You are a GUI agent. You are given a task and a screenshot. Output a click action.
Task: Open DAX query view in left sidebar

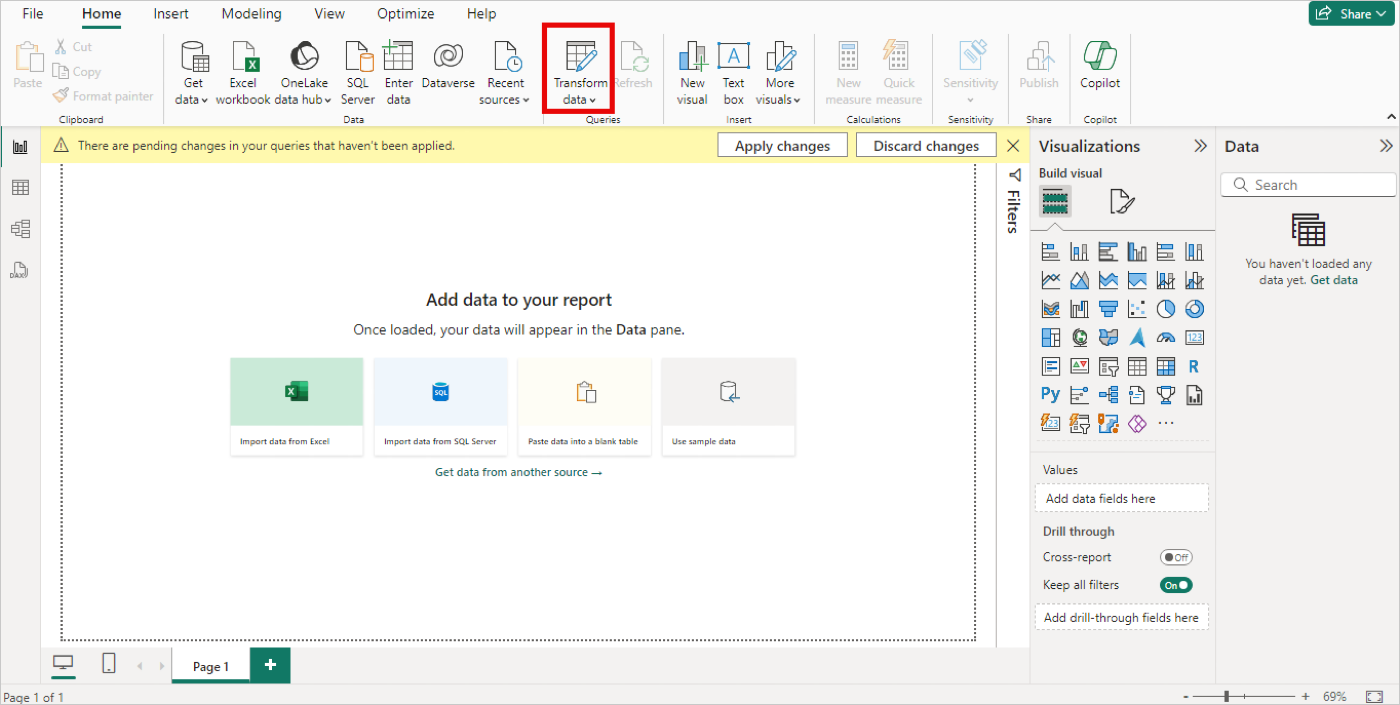20,270
